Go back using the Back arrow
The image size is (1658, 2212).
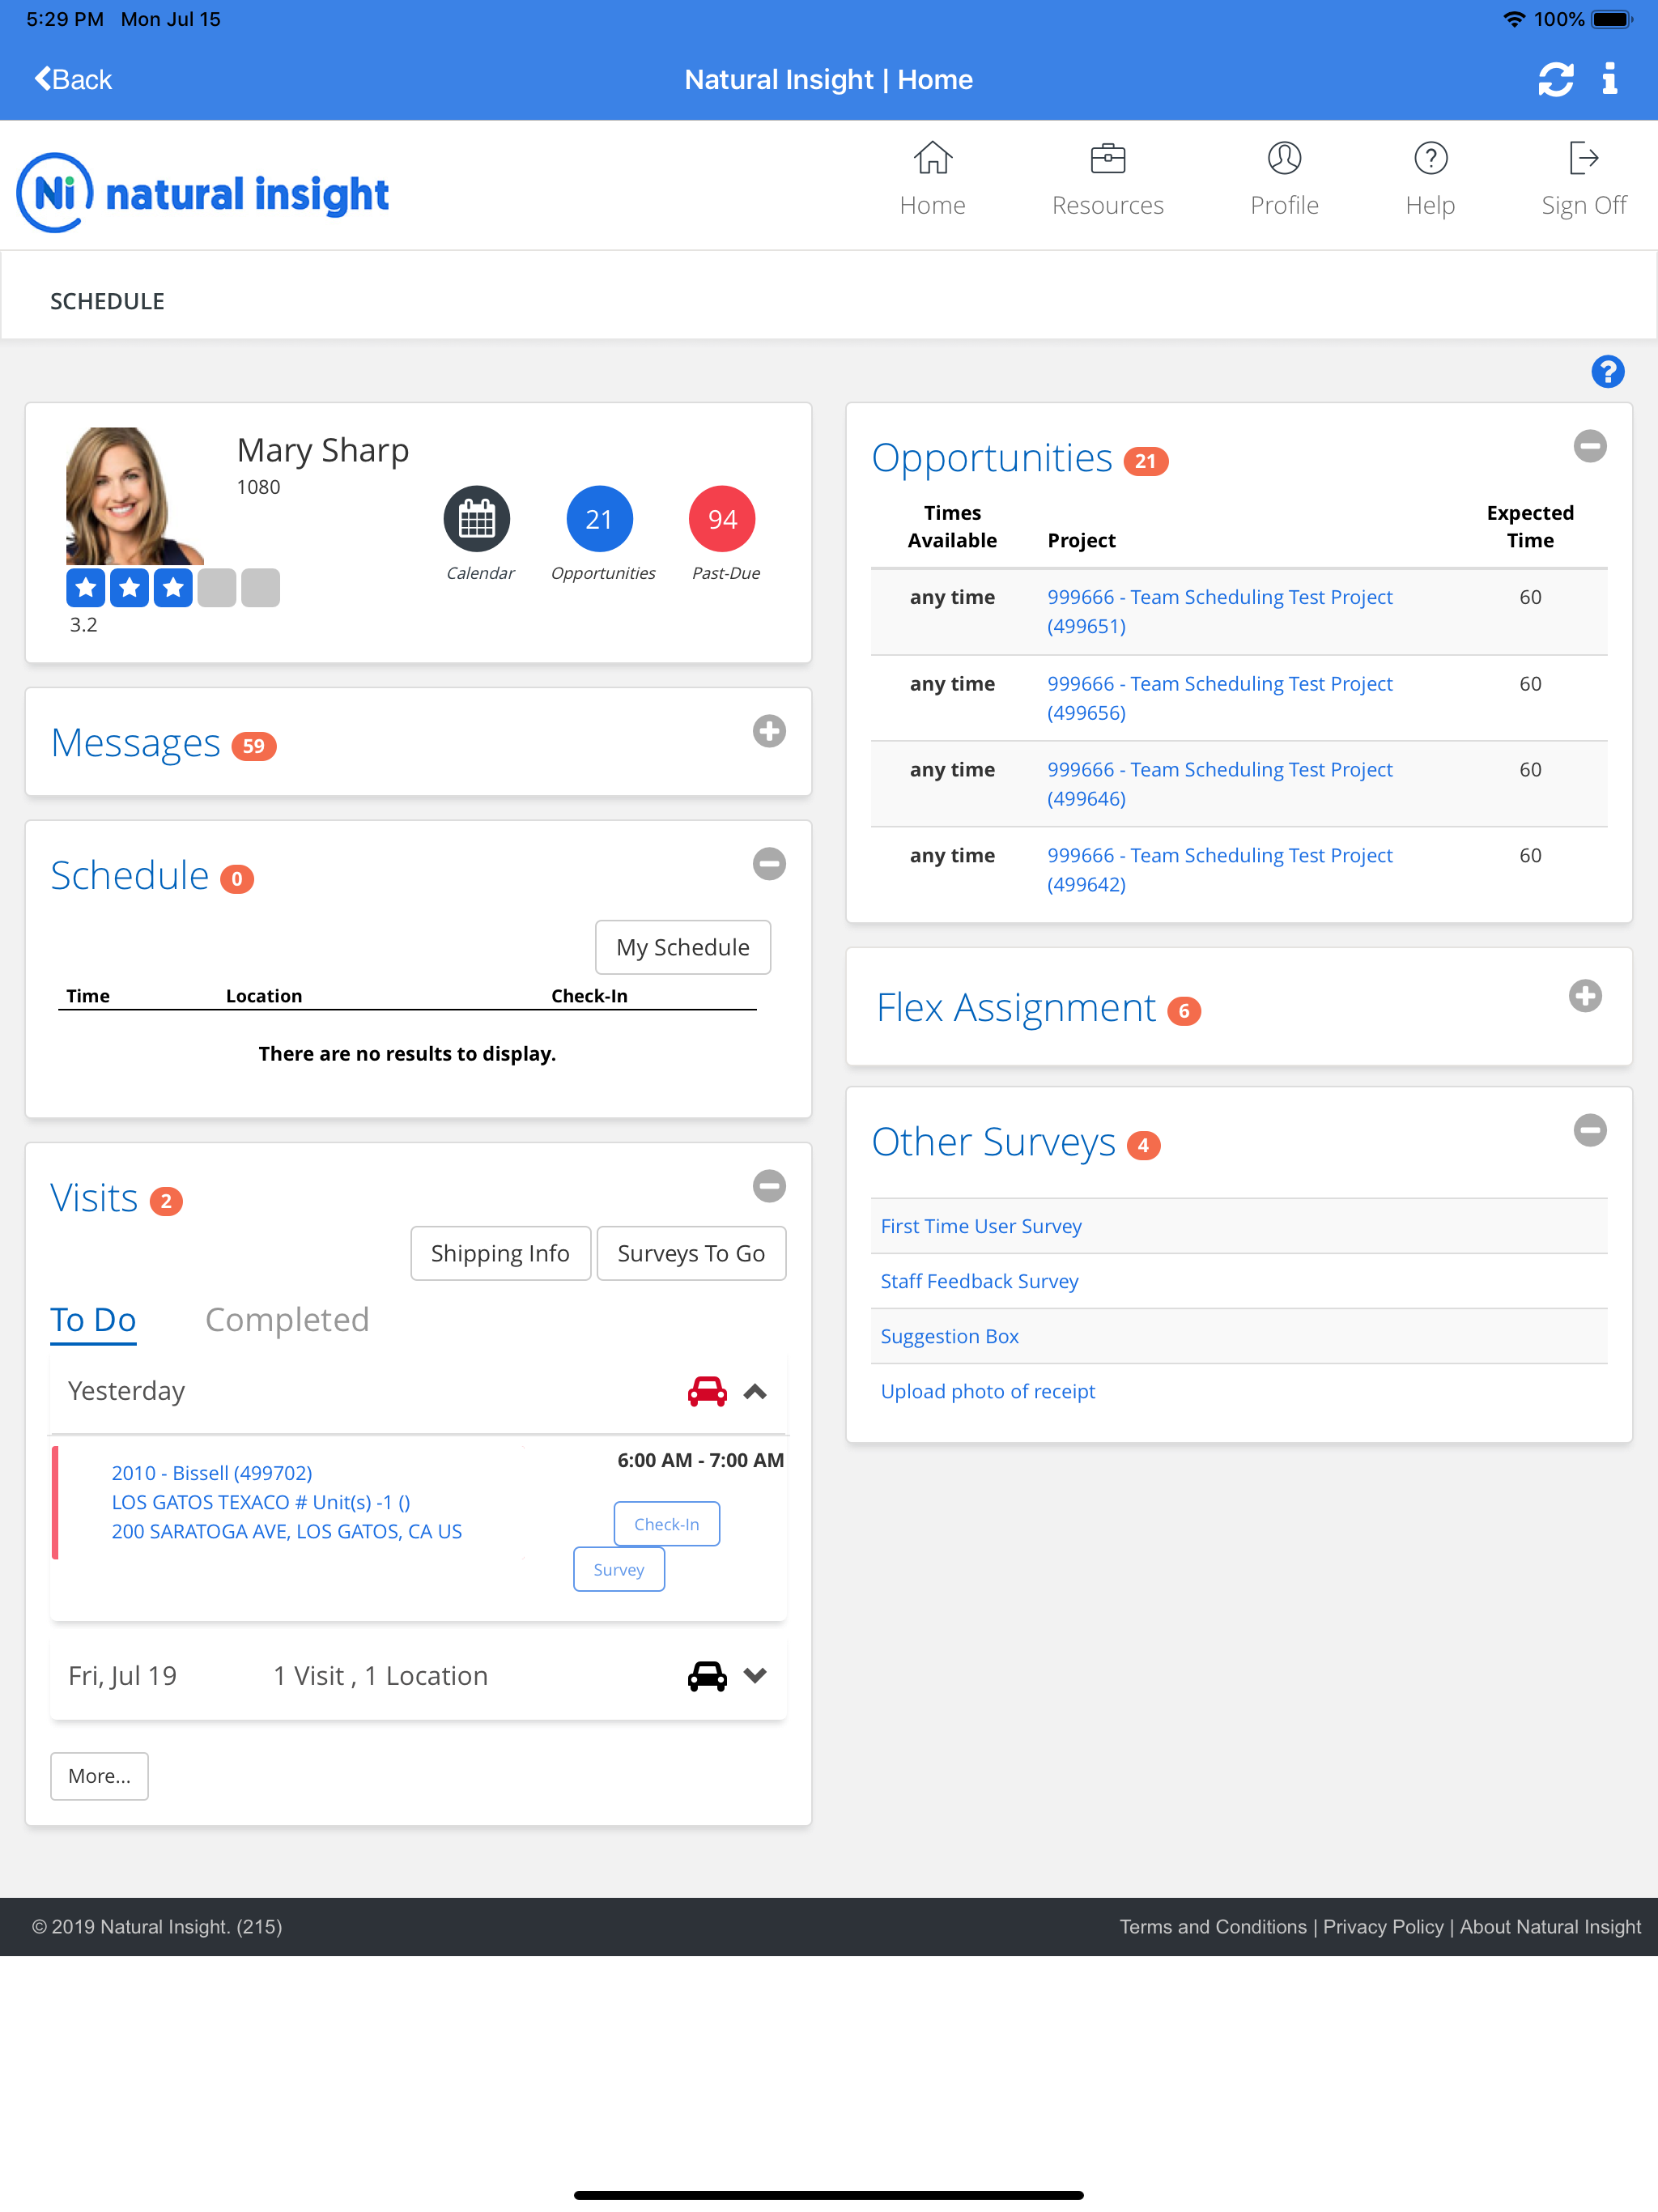[73, 79]
